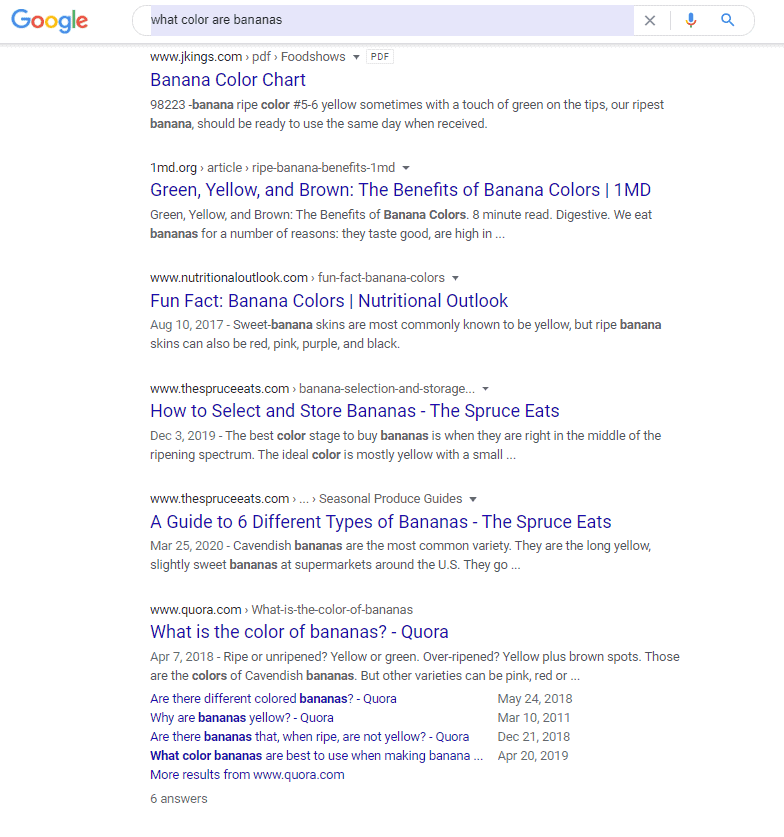This screenshot has width=784, height=837.
Task: Click the 'Apr 20, 2019' date
Action: 533,756
